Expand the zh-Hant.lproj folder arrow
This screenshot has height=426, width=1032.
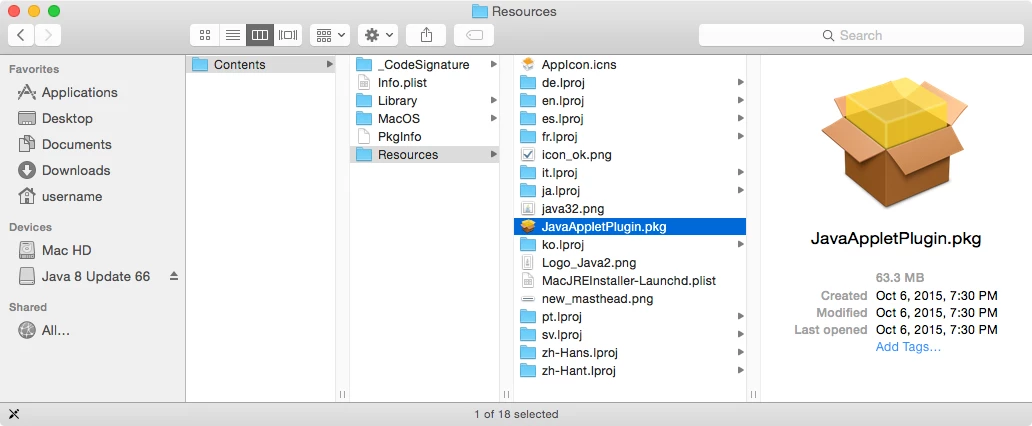pos(740,371)
